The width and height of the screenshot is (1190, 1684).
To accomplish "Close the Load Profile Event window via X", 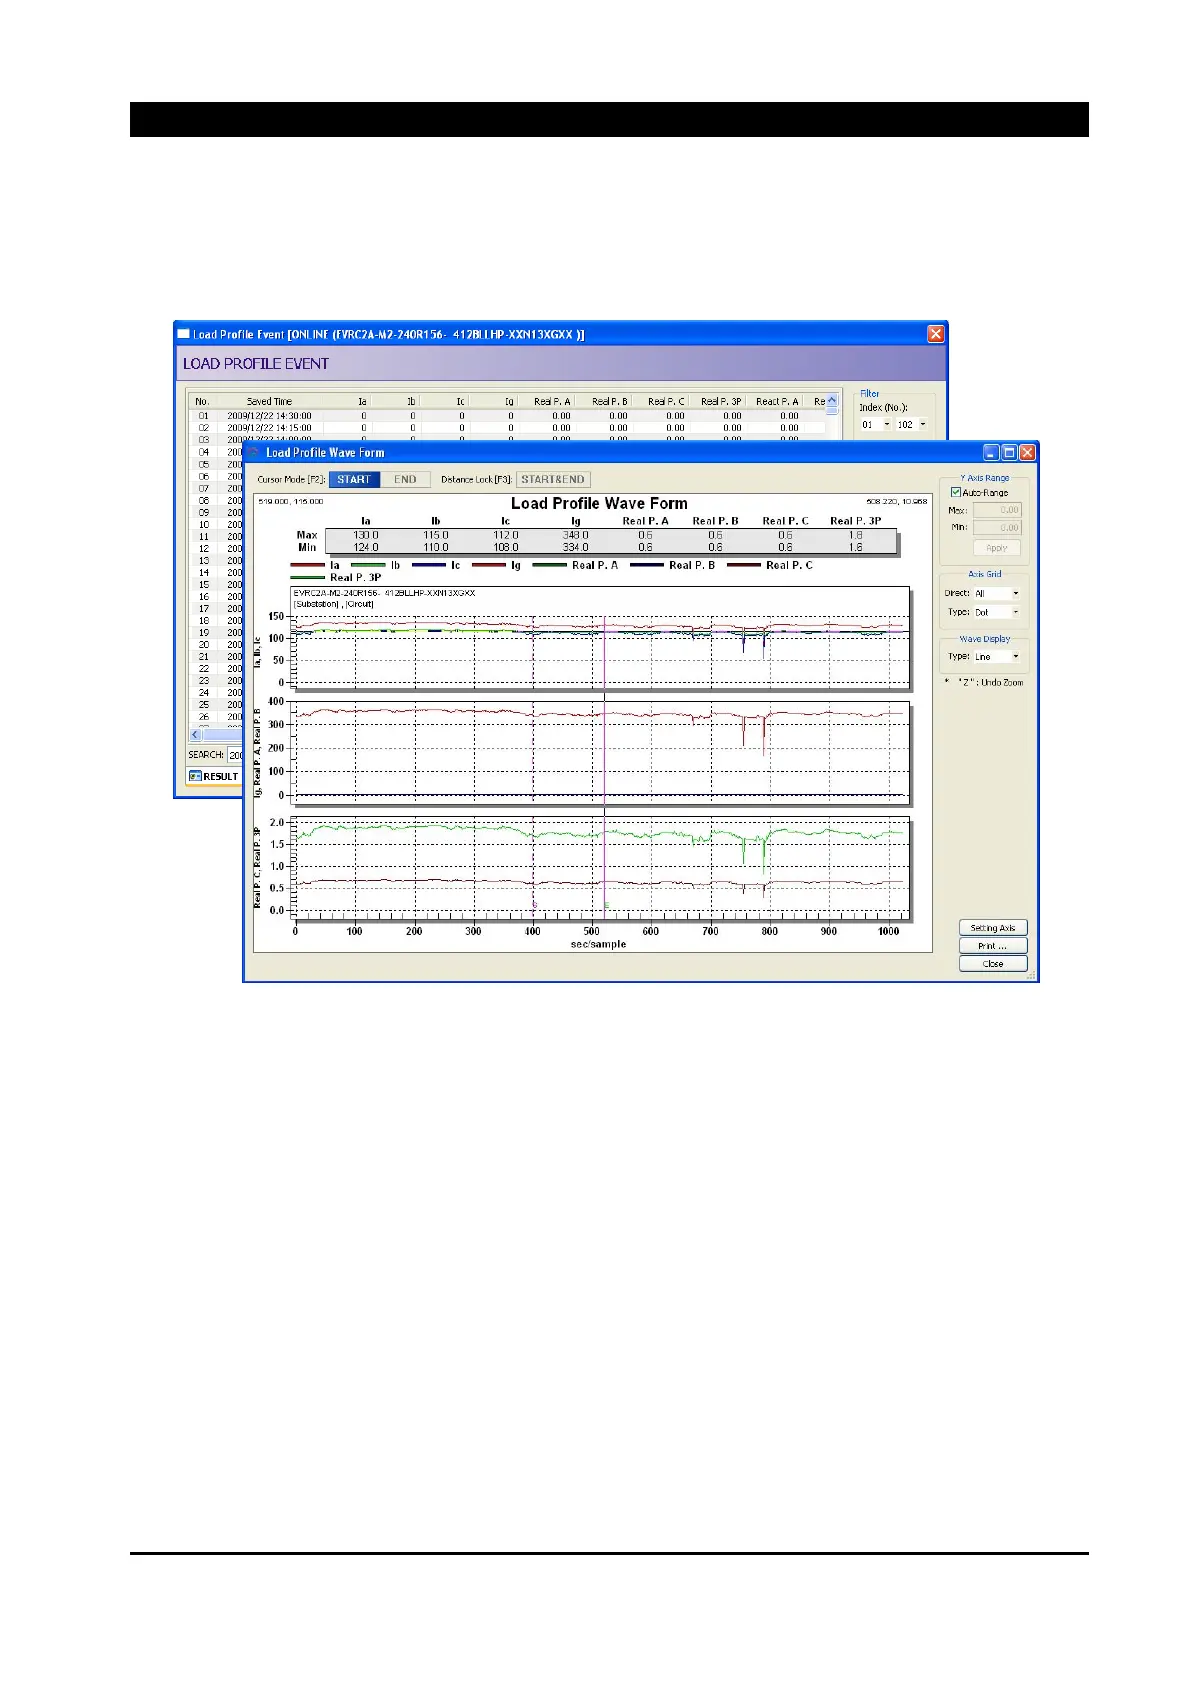I will (x=936, y=334).
